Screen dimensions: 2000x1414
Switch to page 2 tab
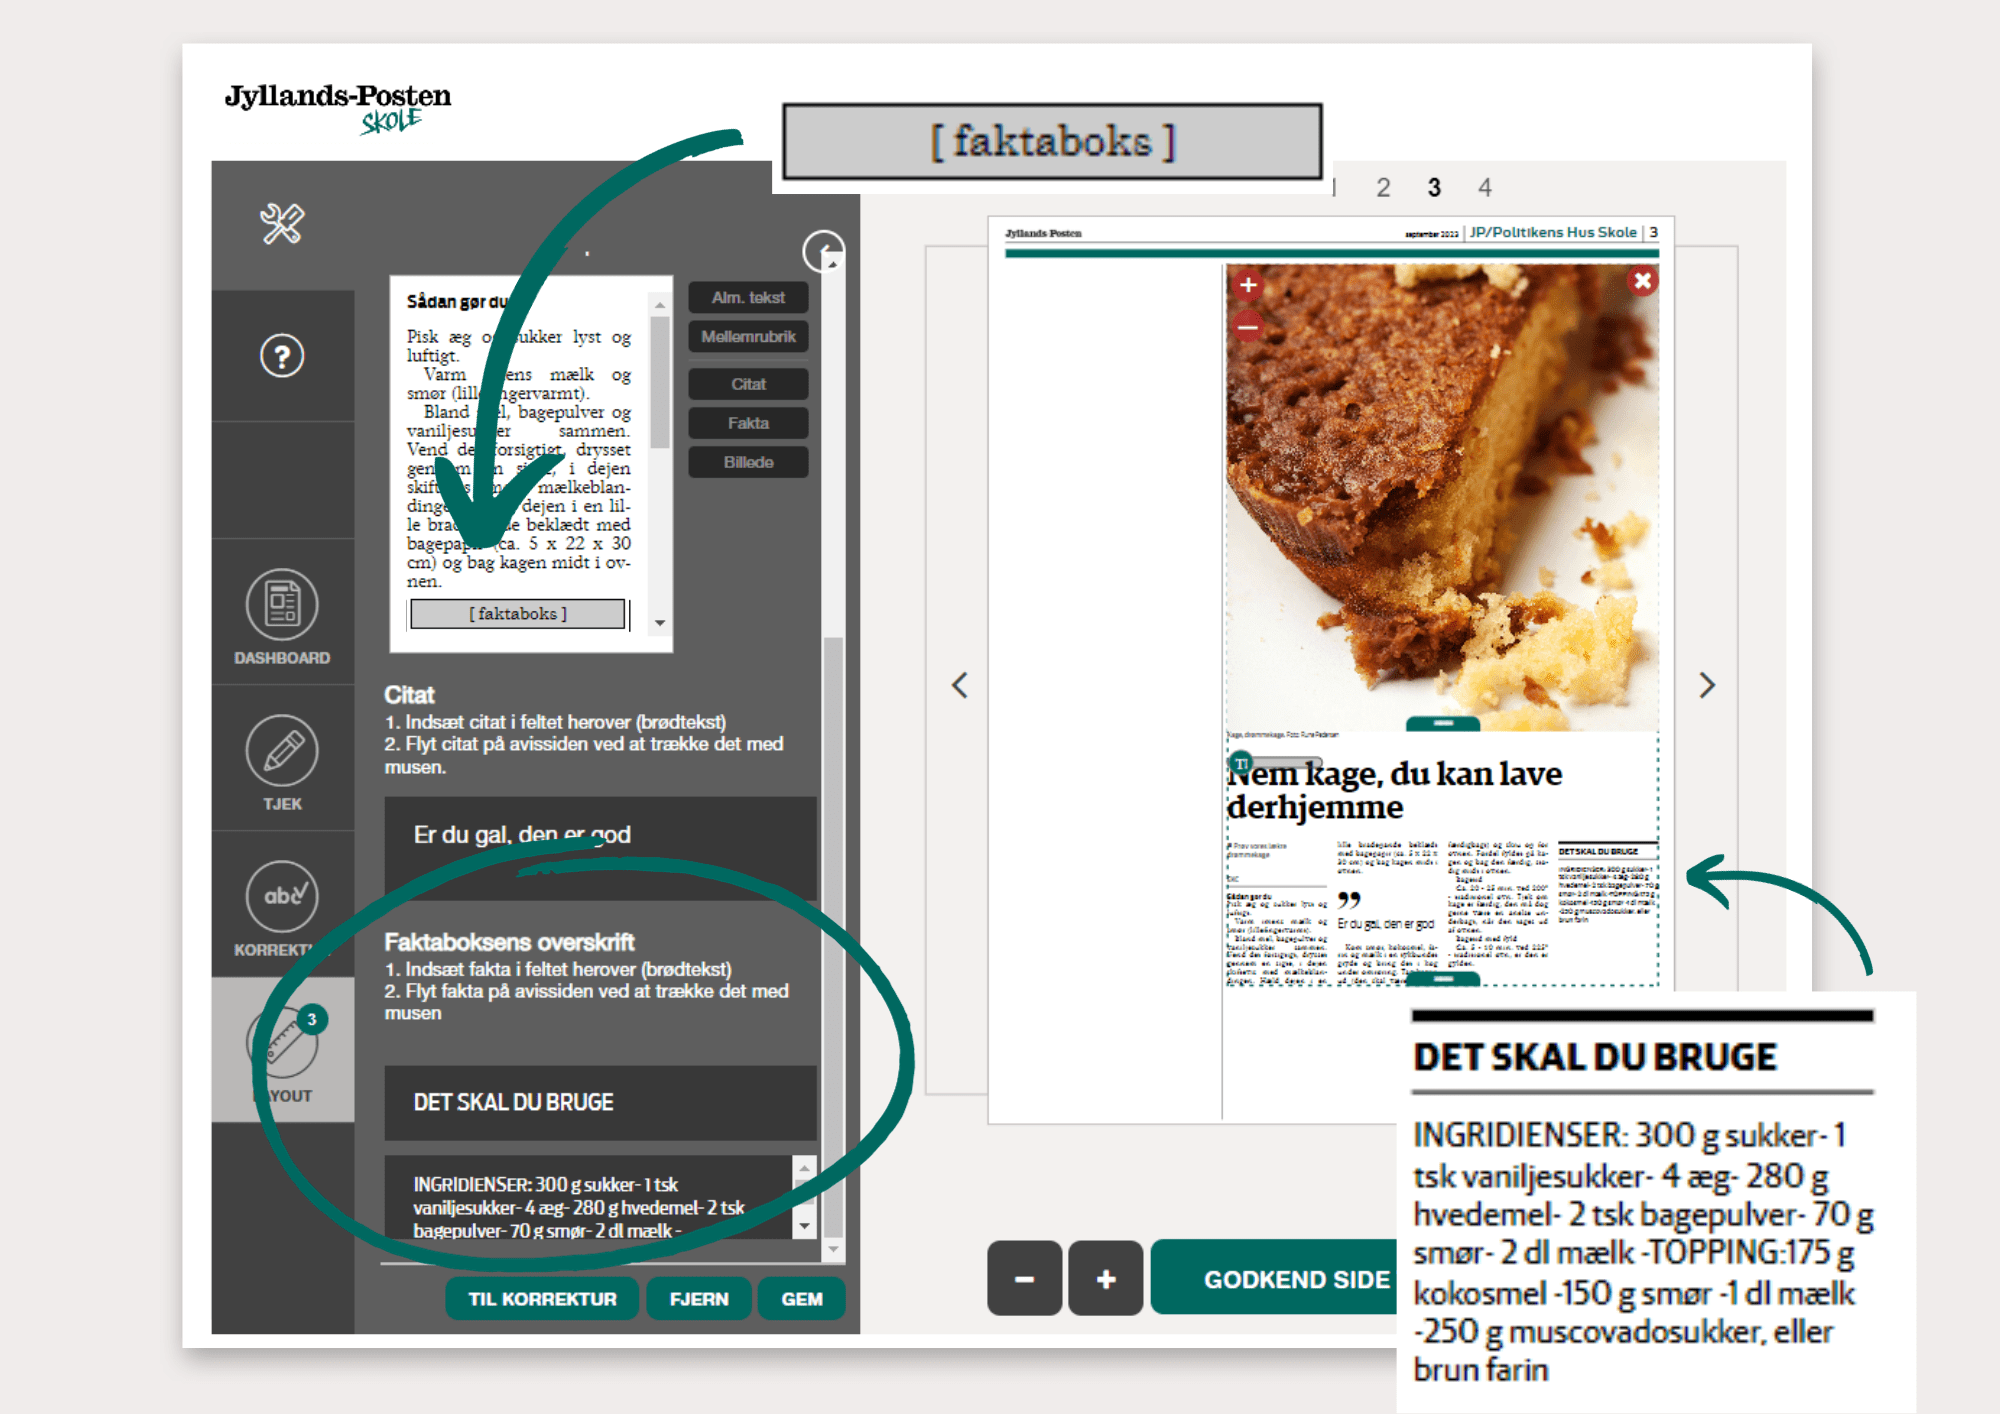[x=1383, y=188]
